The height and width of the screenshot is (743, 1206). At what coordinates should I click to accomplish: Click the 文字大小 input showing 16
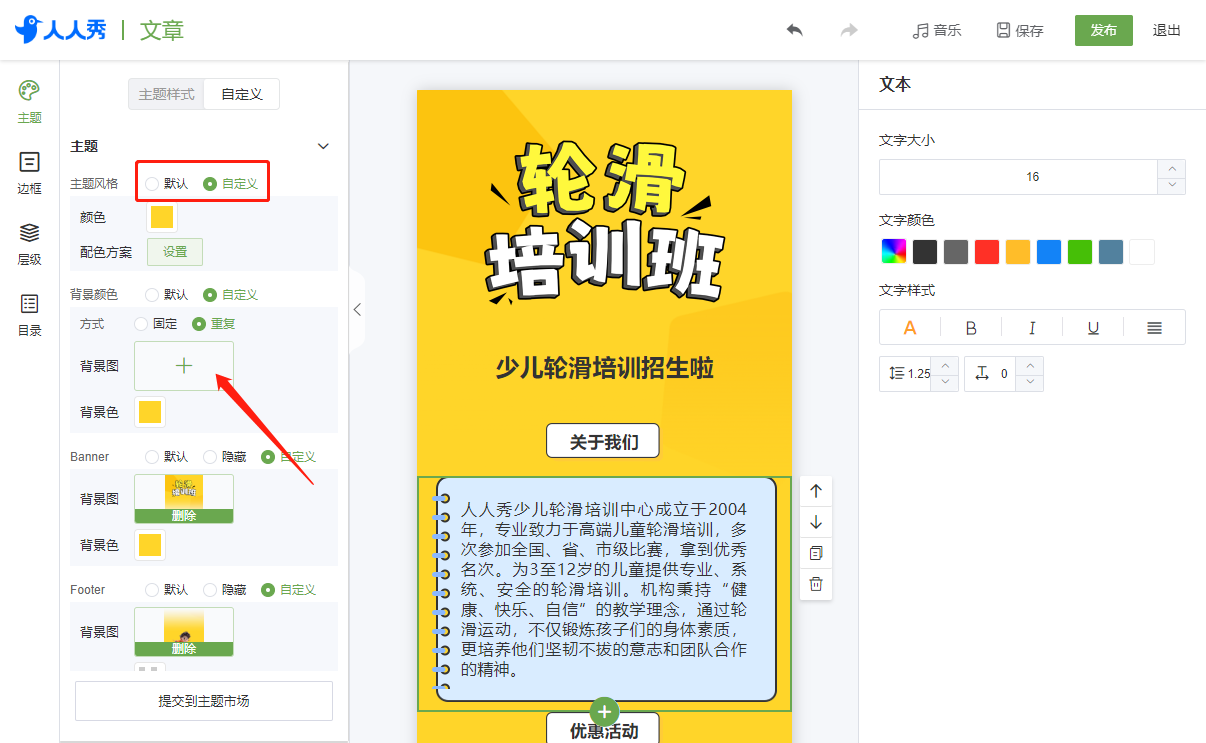pyautogui.click(x=1019, y=177)
